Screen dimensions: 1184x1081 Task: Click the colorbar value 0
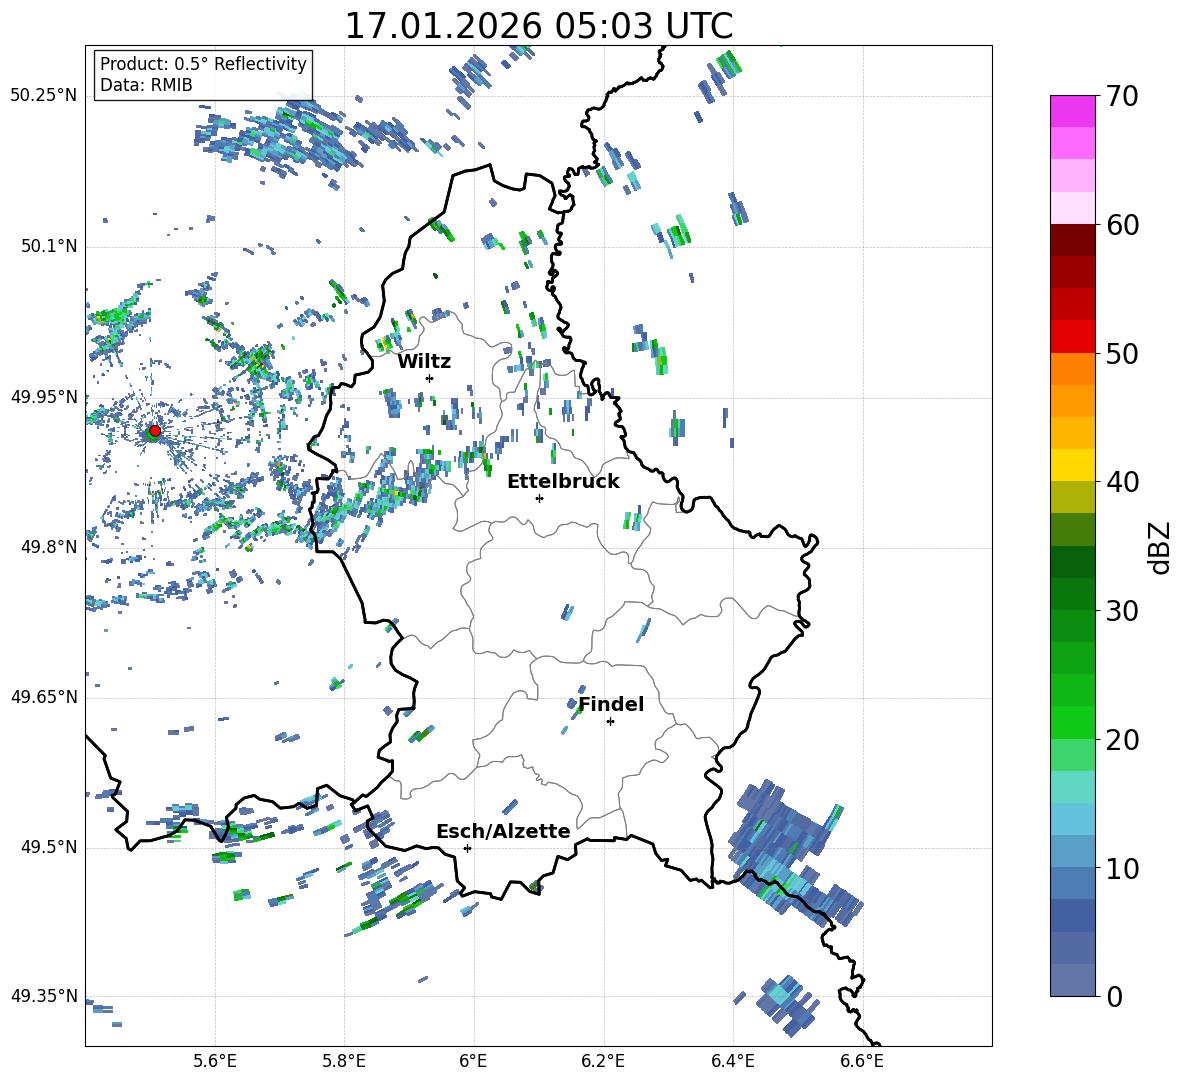1114,996
